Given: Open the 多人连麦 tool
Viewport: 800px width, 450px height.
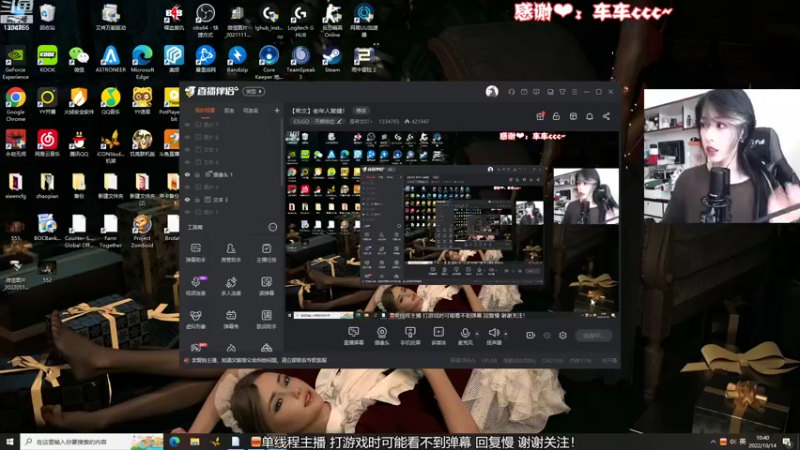Looking at the screenshot, I should (231, 286).
